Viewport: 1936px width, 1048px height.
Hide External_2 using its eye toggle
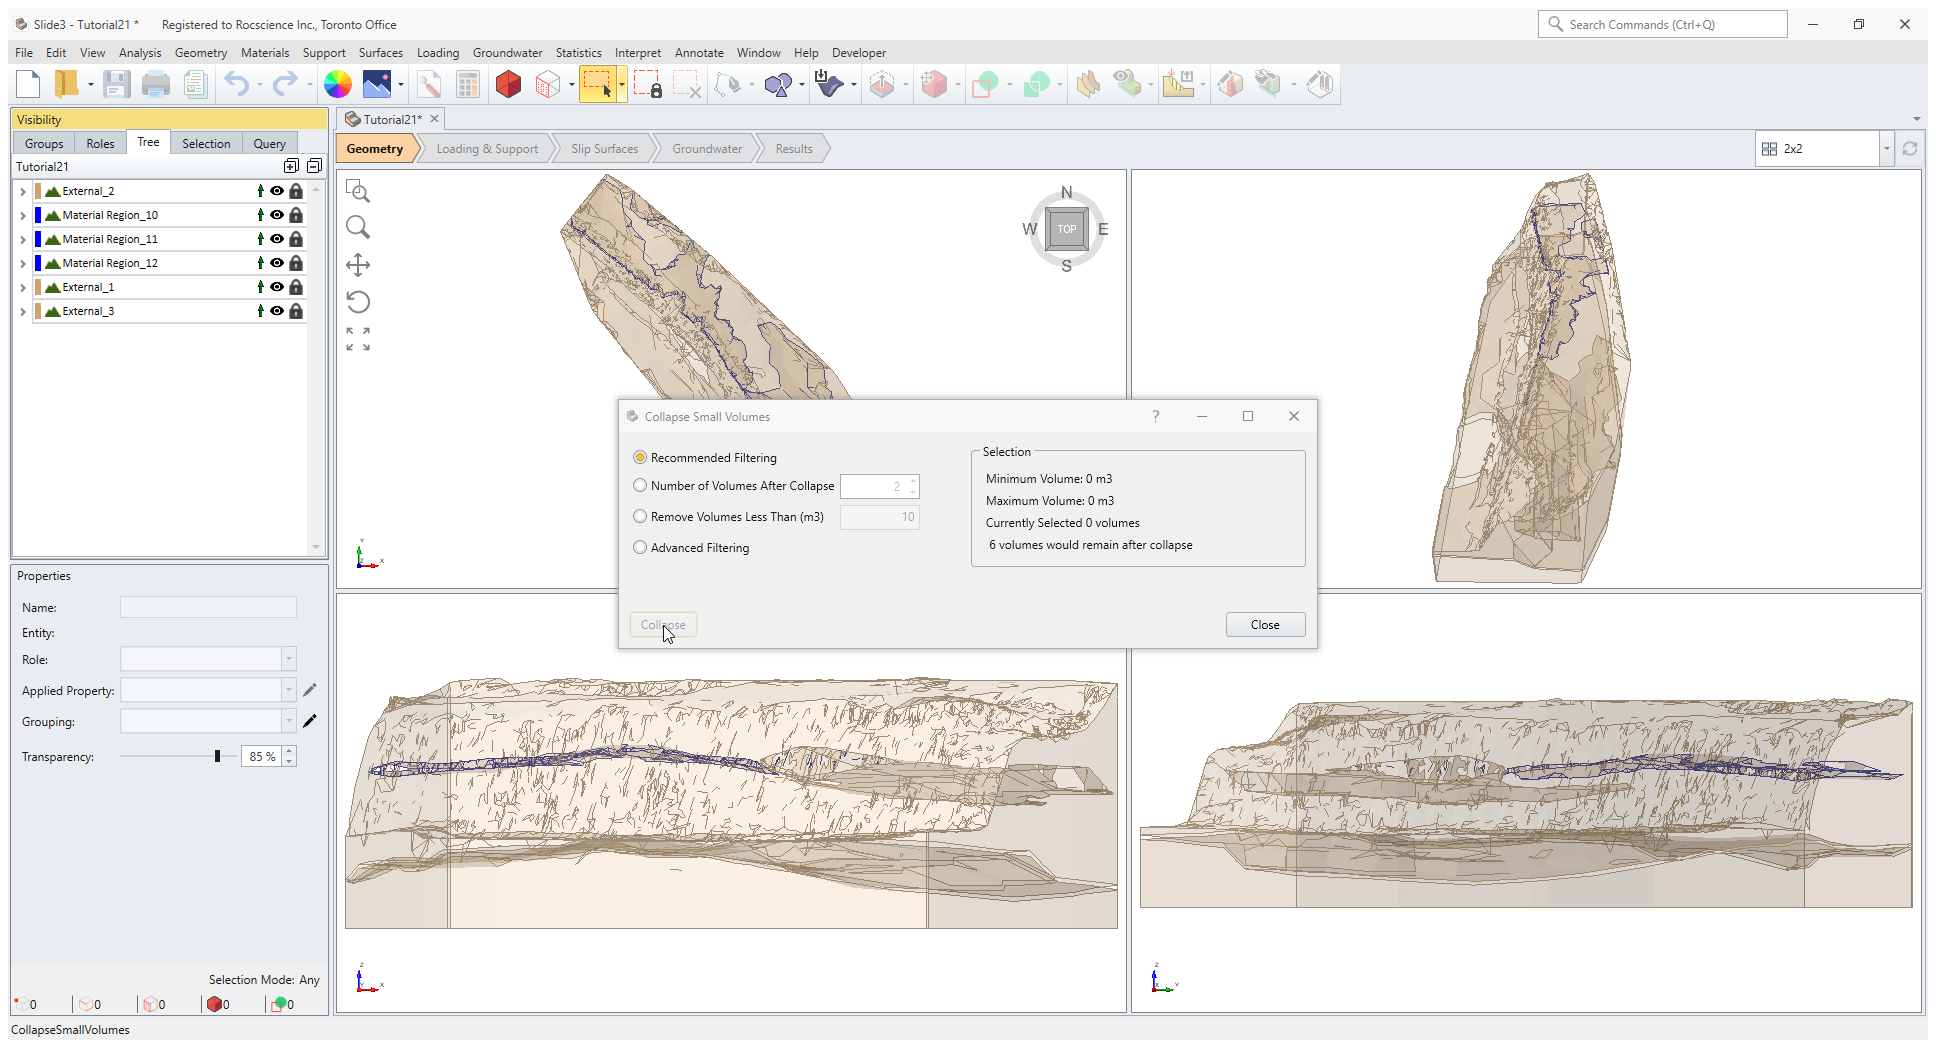(x=277, y=190)
